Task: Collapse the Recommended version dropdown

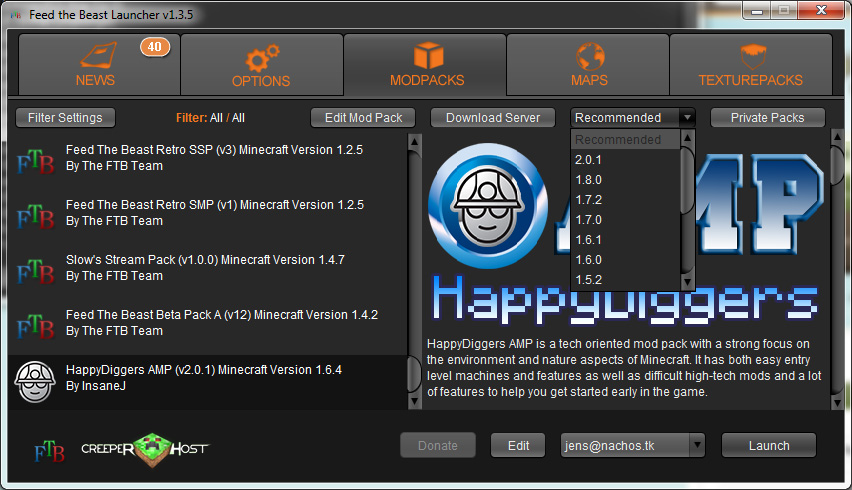Action: pos(686,118)
